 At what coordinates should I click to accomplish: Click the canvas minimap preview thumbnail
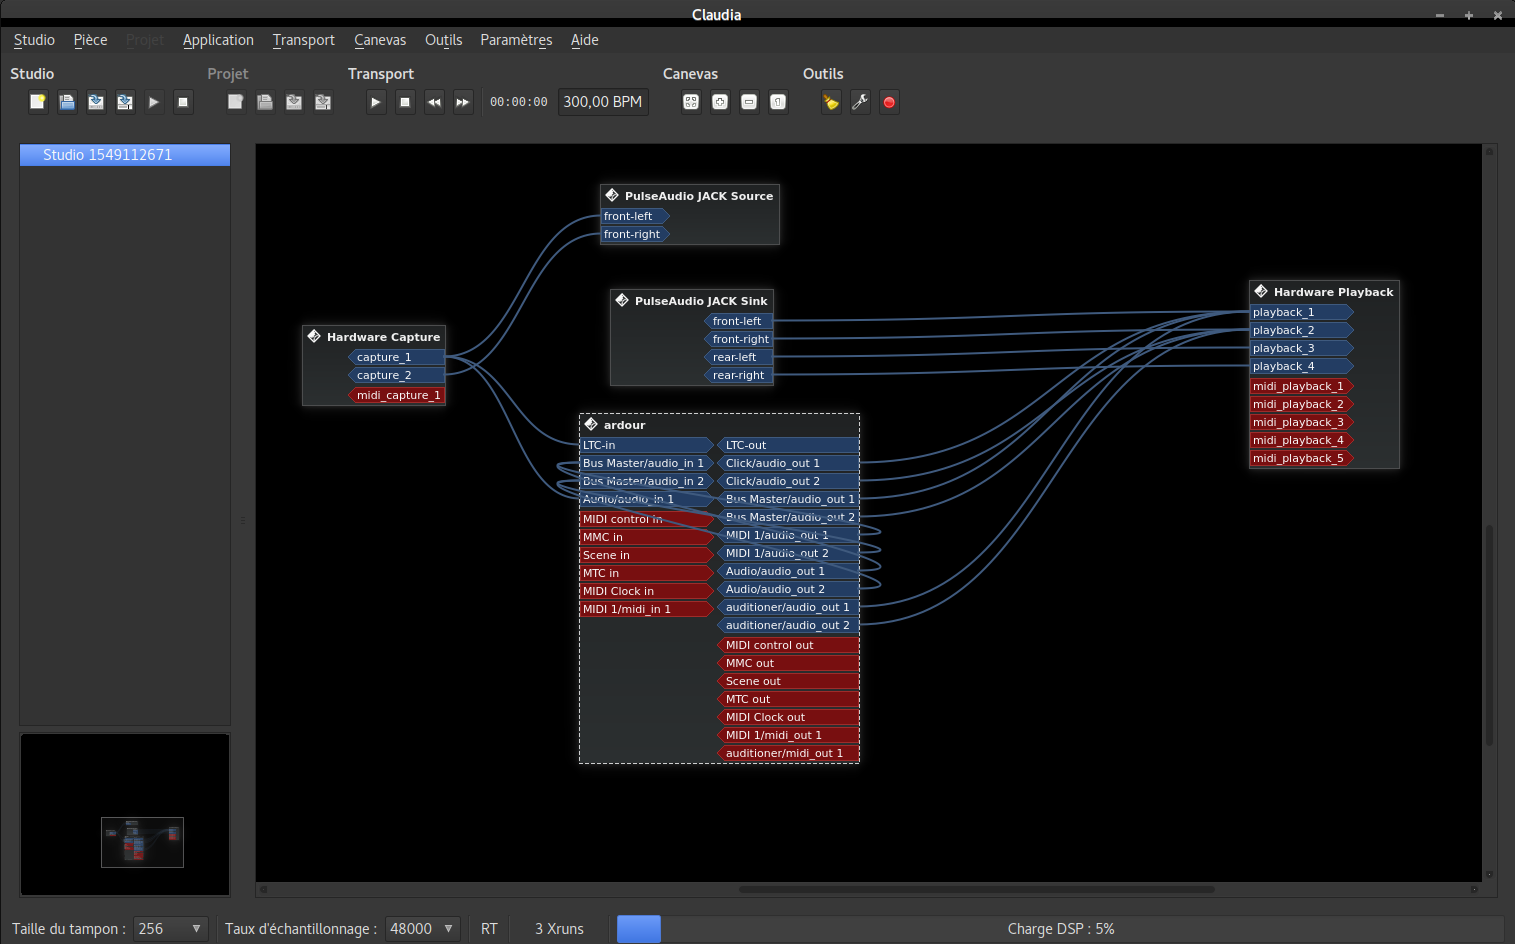point(142,842)
